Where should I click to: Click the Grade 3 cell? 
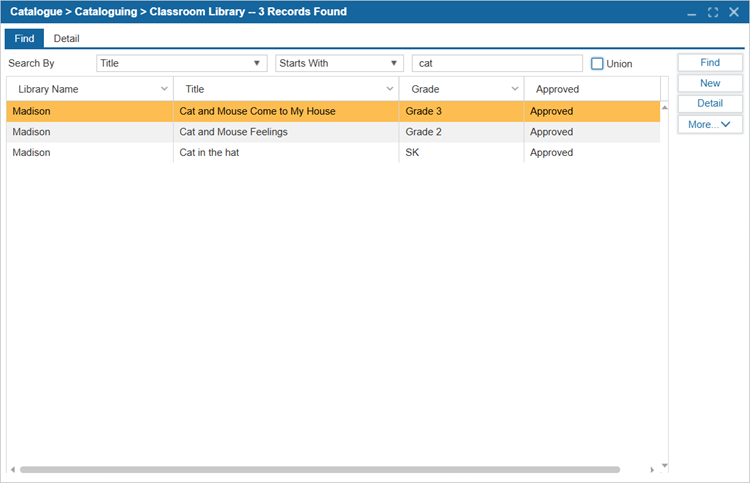461,111
